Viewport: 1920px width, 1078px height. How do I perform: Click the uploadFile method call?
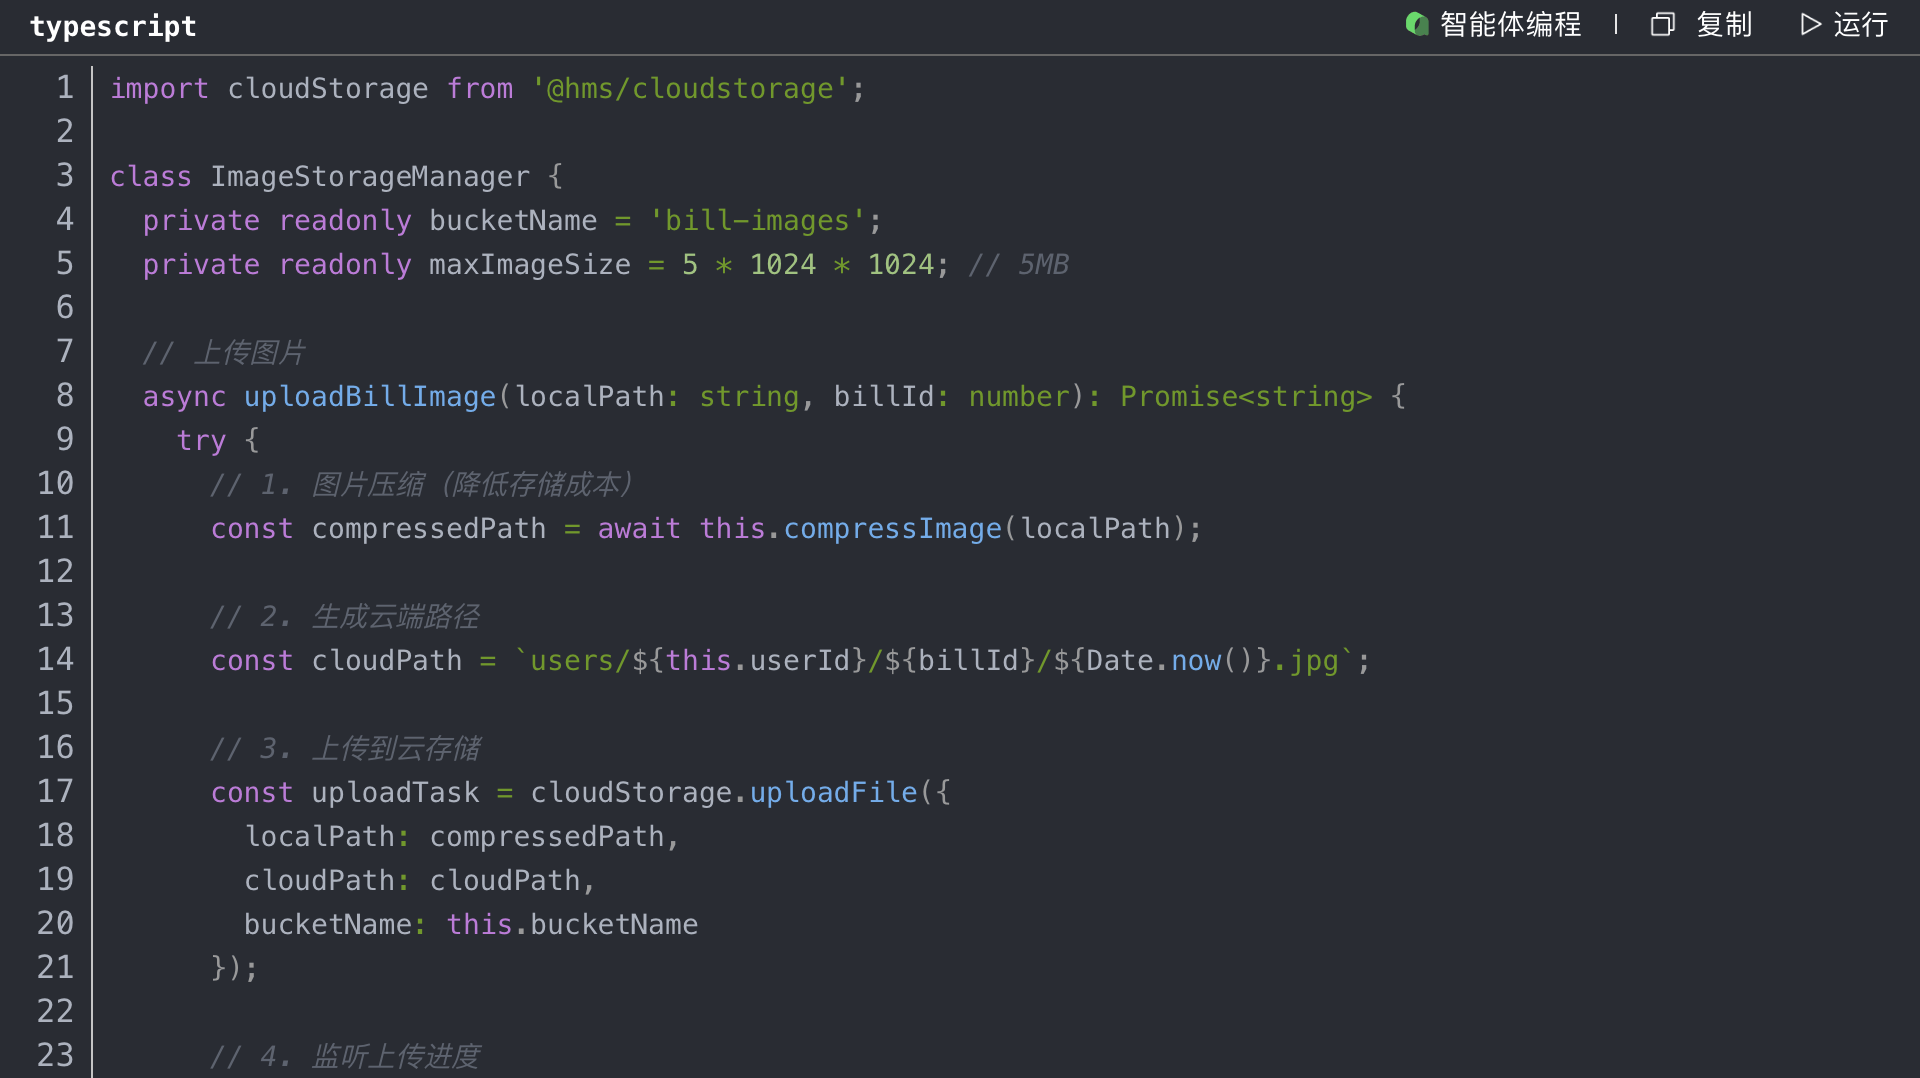(833, 793)
